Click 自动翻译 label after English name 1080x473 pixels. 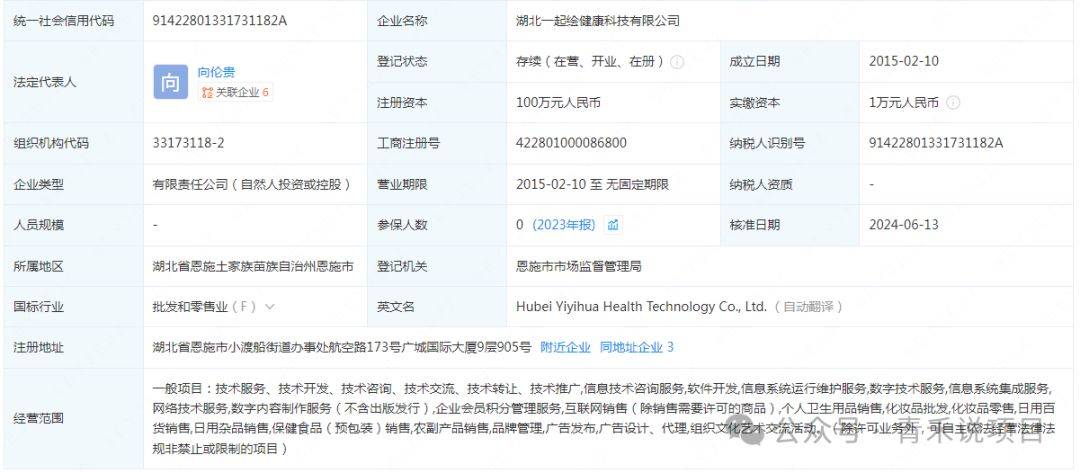808,307
